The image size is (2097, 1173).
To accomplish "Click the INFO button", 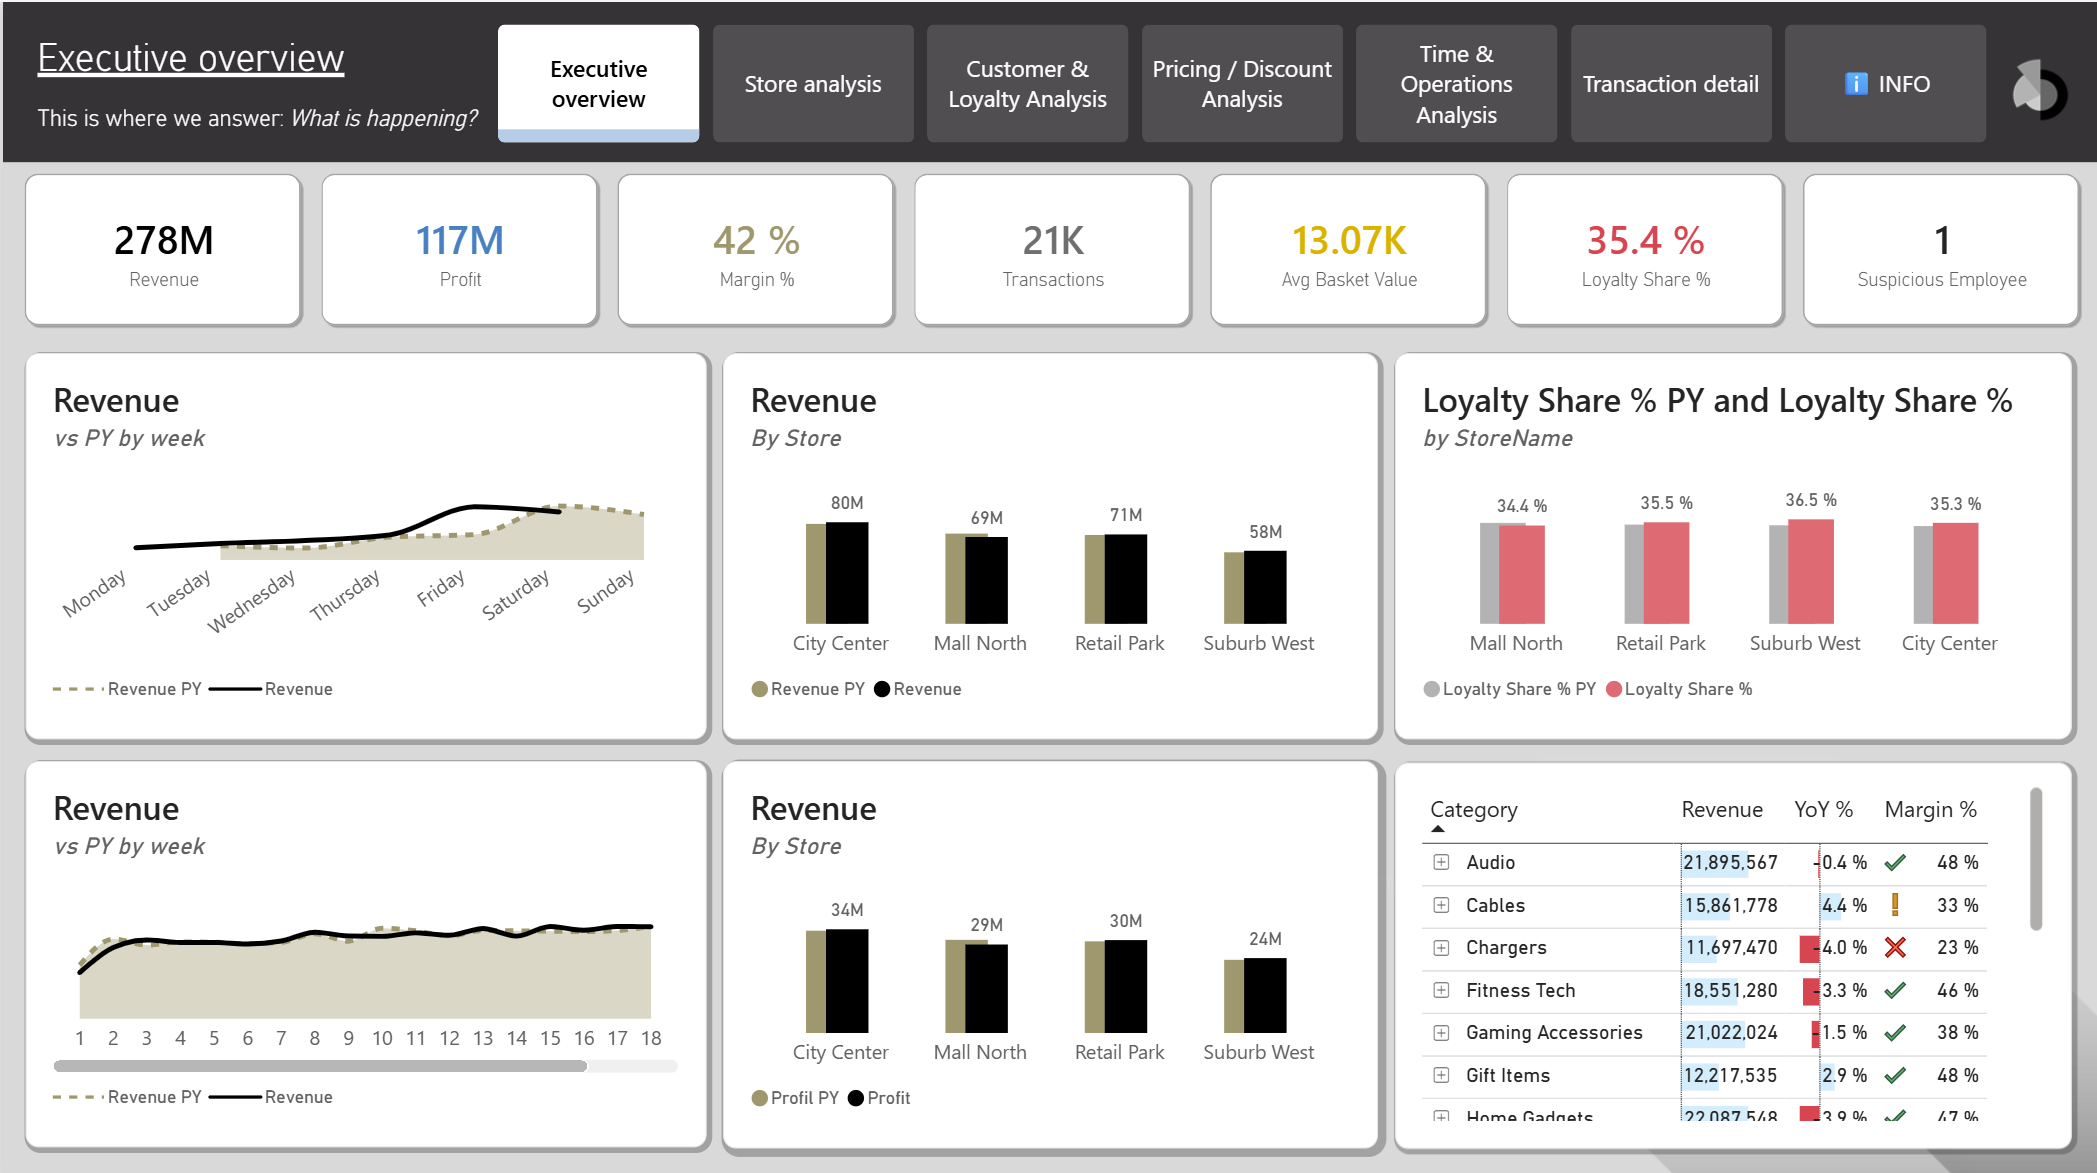I will 1885,84.
